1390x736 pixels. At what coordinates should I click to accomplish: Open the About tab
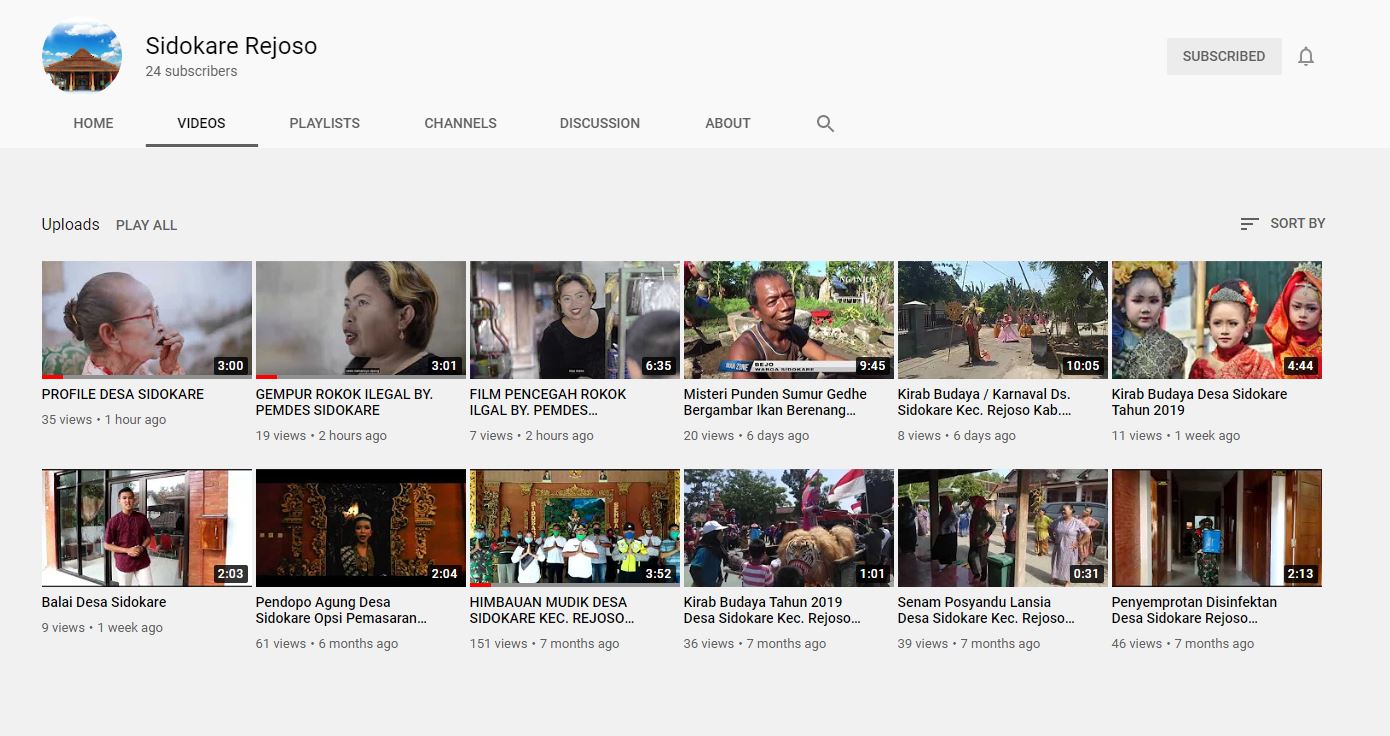point(727,124)
